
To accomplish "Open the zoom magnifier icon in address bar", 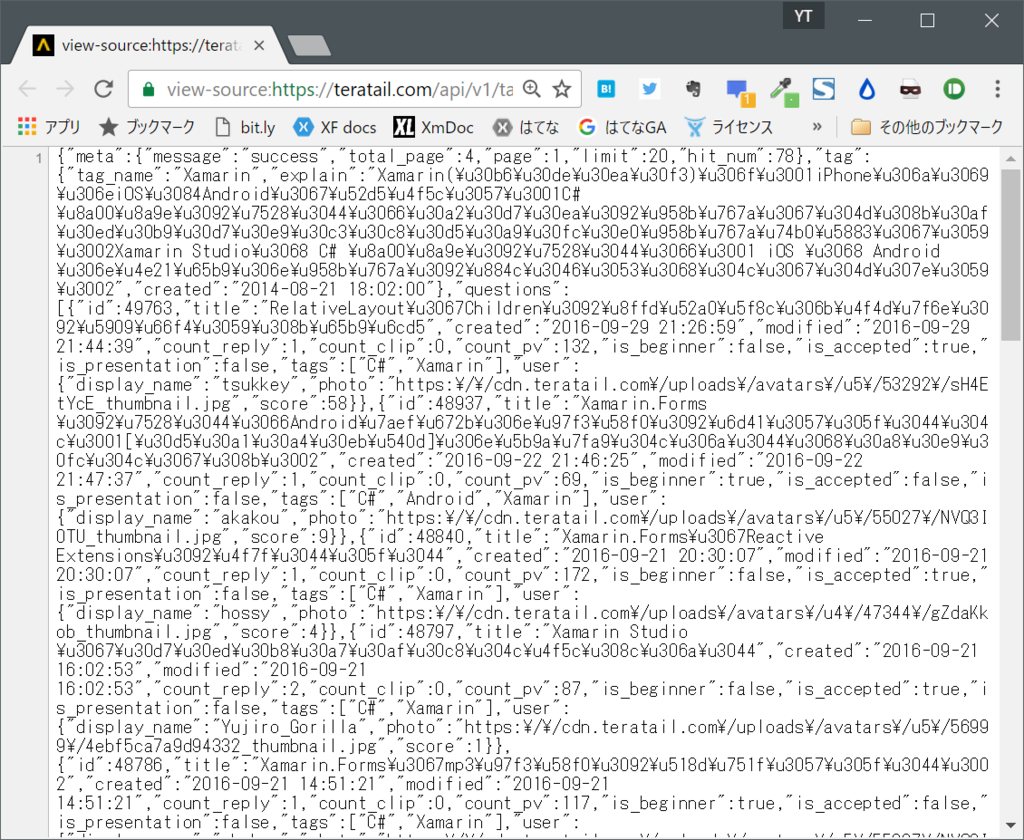I will [x=532, y=89].
